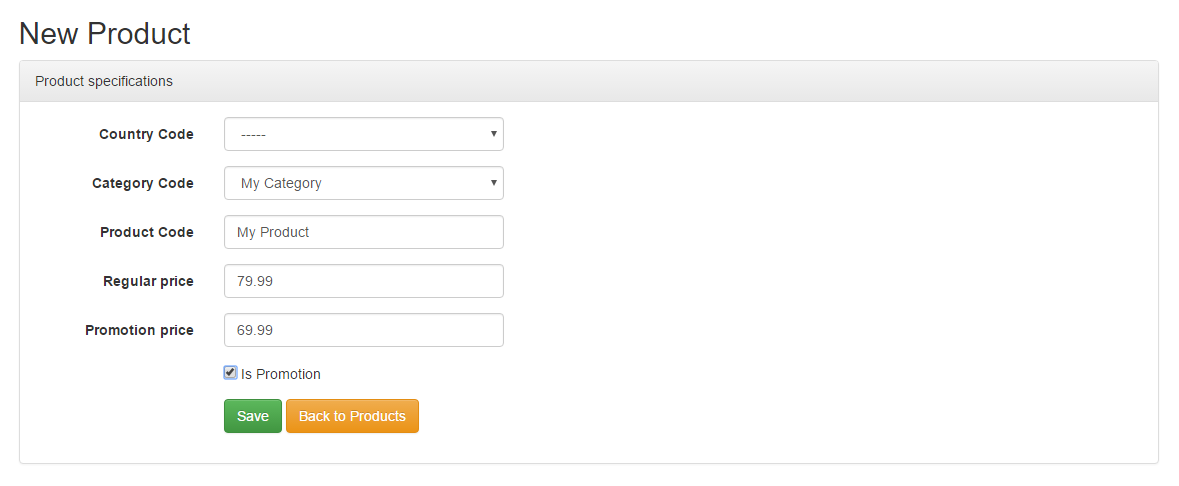The width and height of the screenshot is (1179, 486).
Task: Open the Country Code dropdown
Action: click(x=364, y=134)
